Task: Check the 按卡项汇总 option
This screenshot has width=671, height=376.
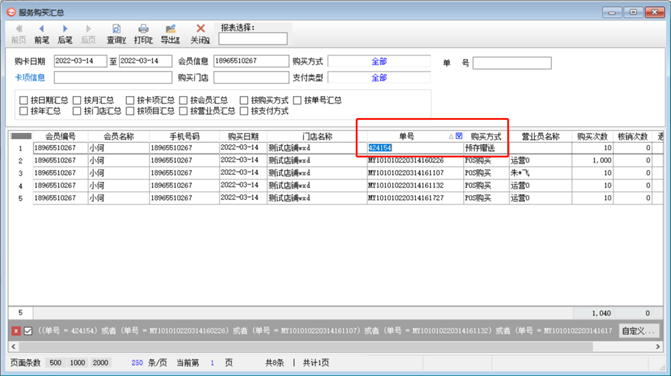Action: point(130,100)
